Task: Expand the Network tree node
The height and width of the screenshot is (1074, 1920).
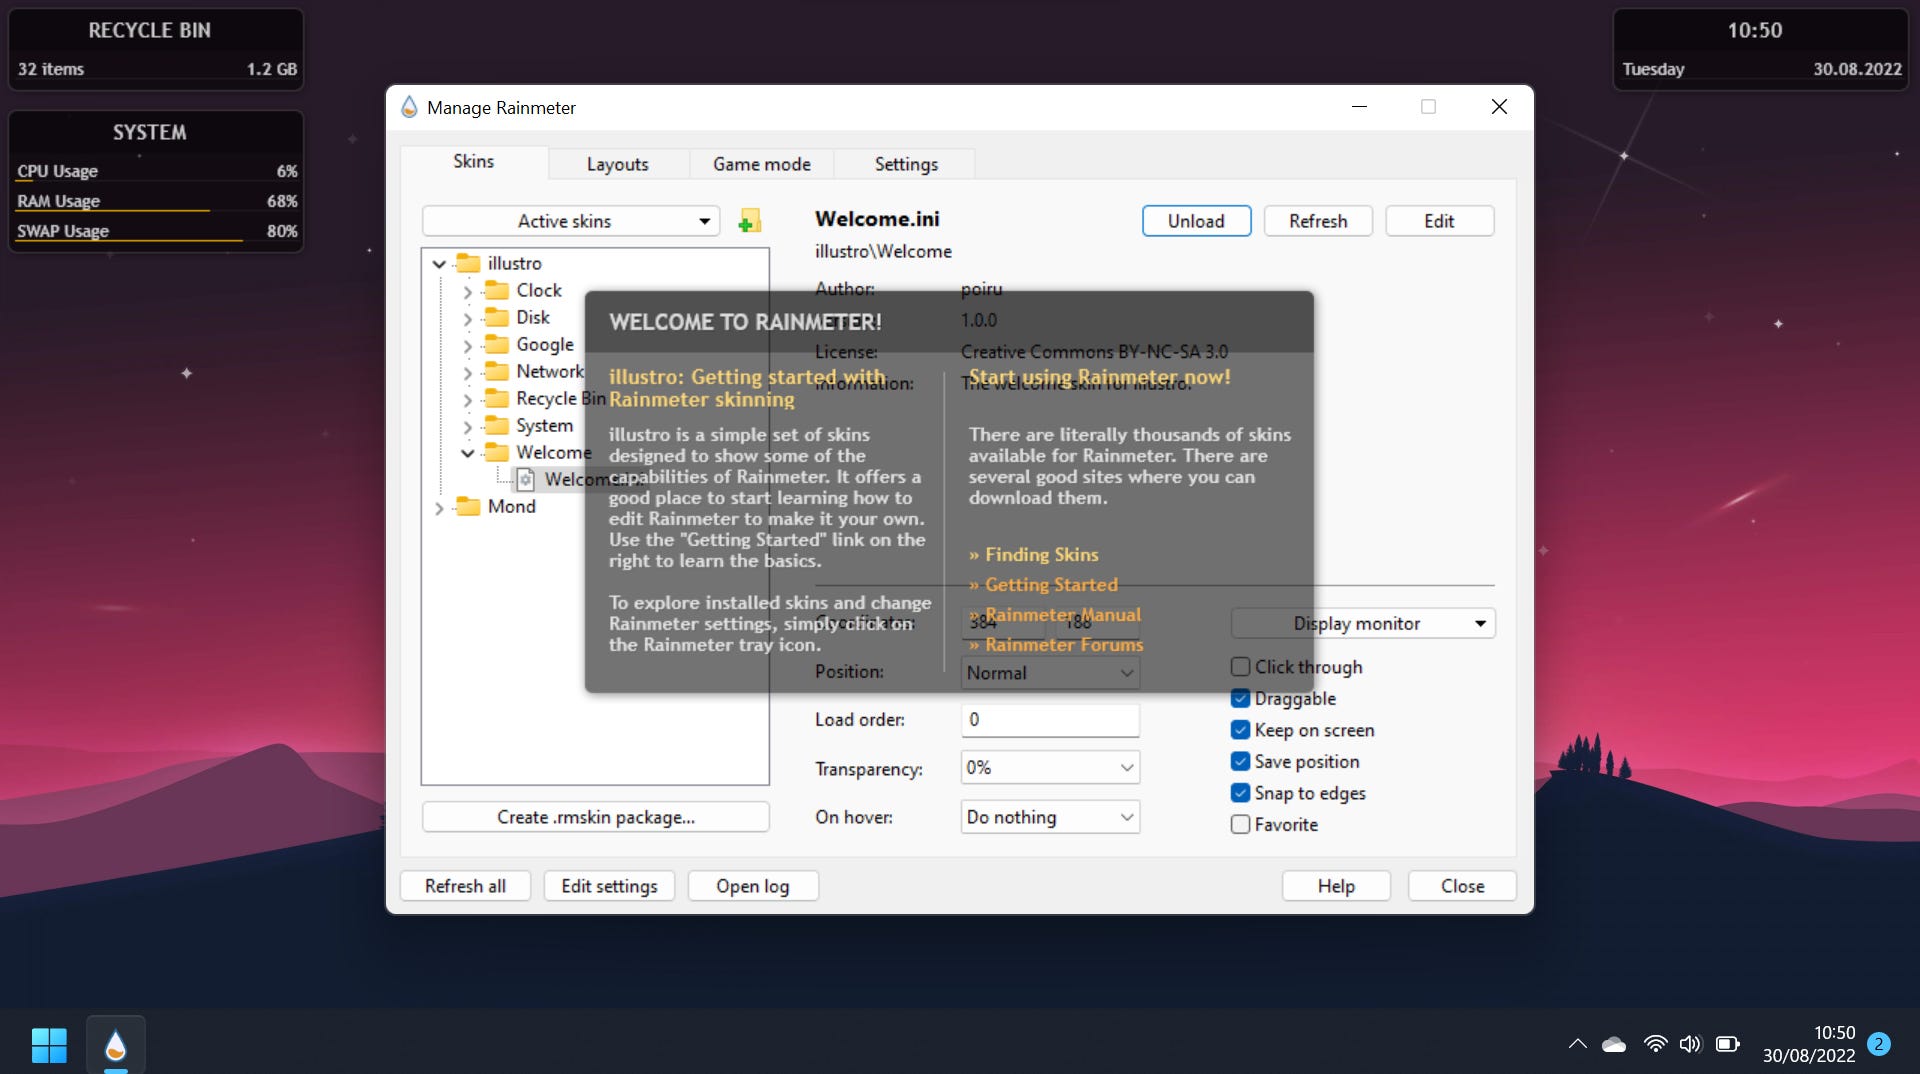Action: coord(467,372)
